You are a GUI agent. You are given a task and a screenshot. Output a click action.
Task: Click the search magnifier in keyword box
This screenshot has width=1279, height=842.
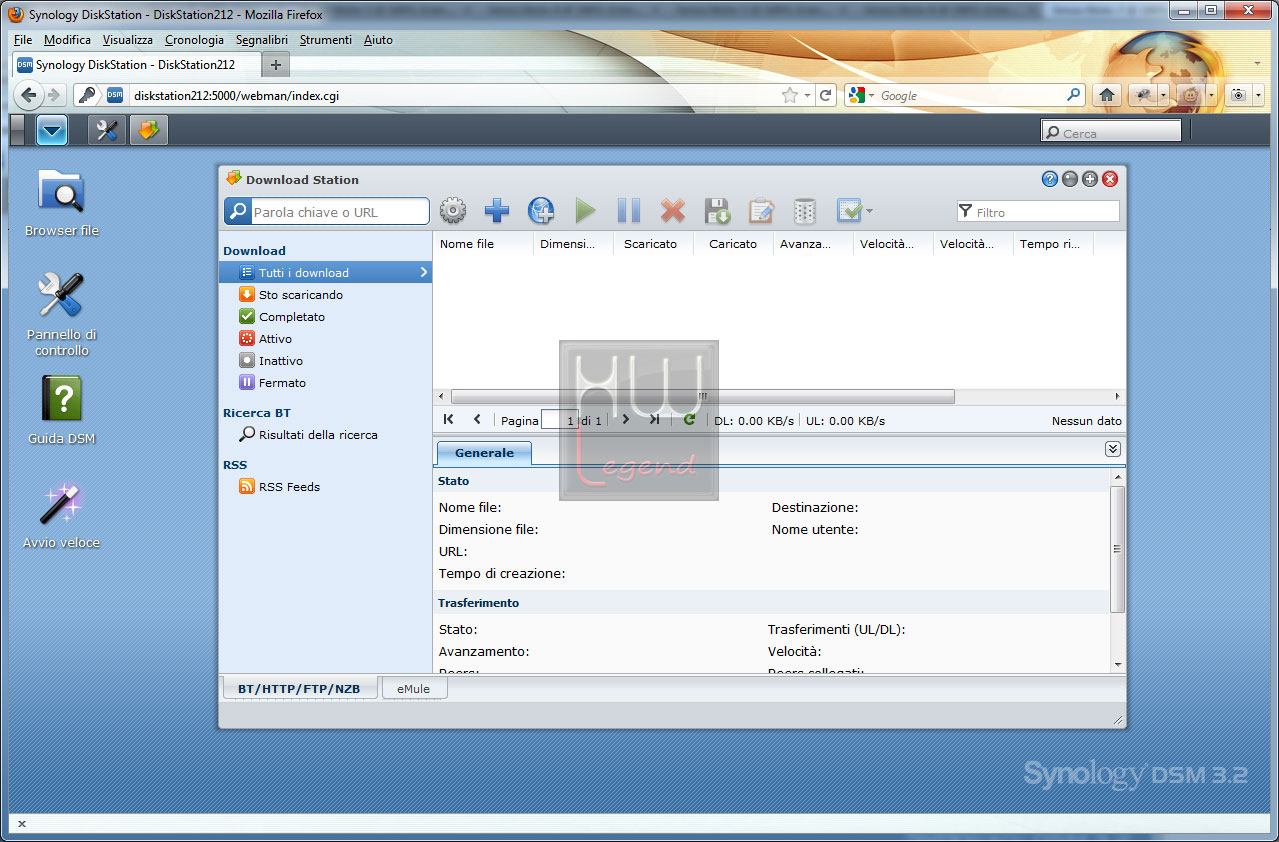pos(237,211)
